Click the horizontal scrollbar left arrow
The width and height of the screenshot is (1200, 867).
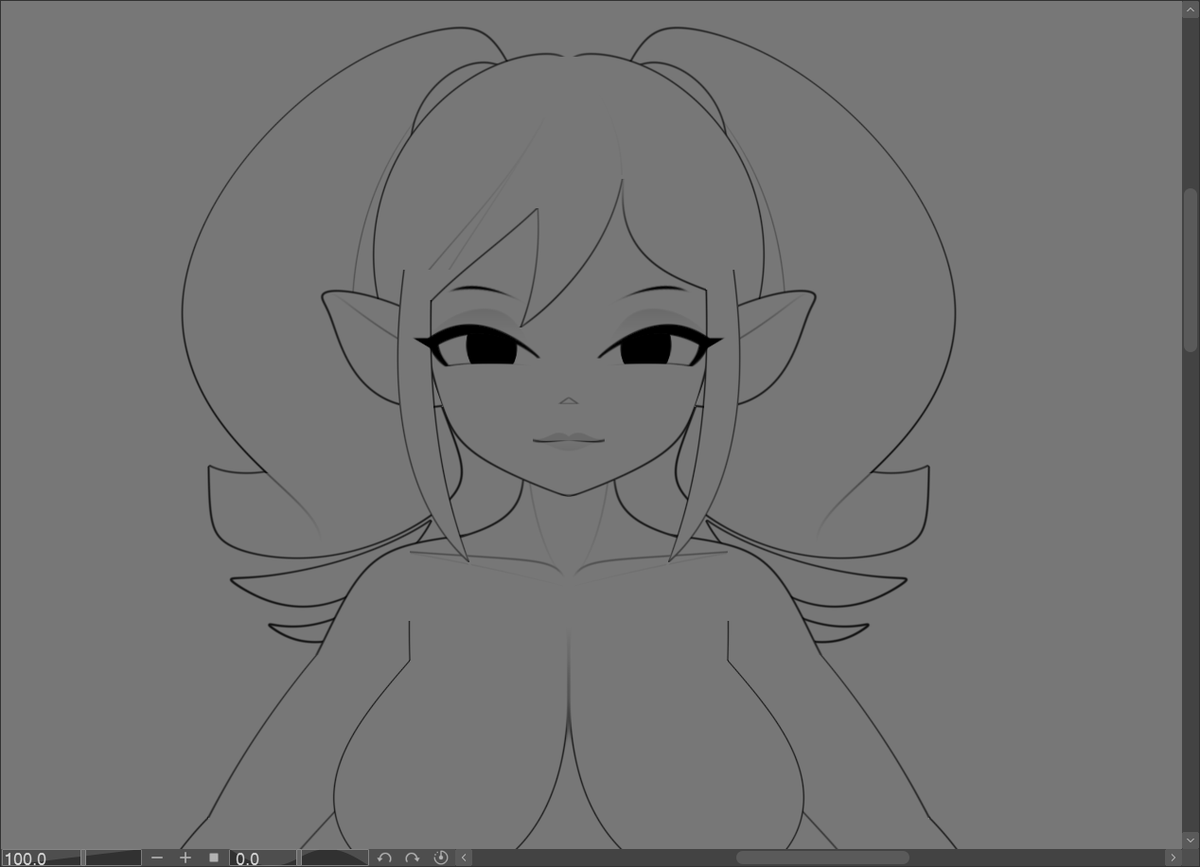(464, 858)
